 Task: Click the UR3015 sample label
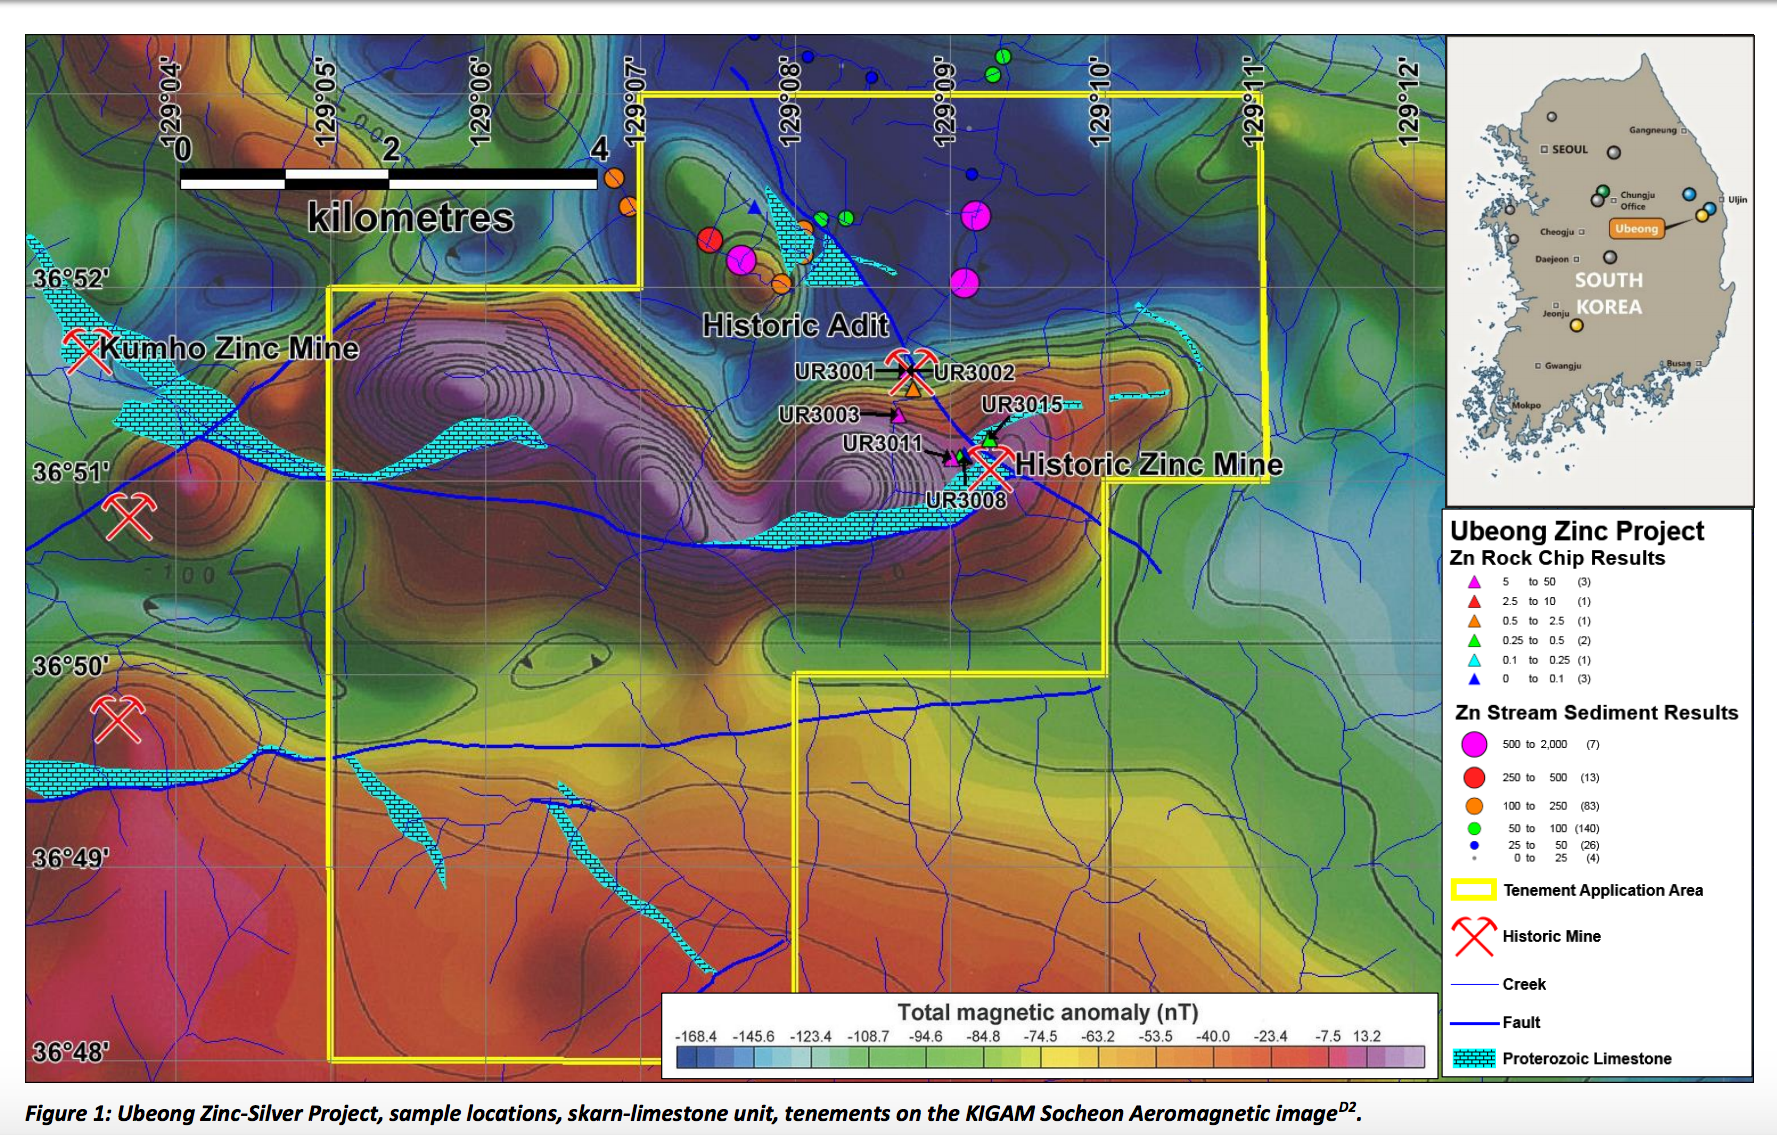(1021, 404)
